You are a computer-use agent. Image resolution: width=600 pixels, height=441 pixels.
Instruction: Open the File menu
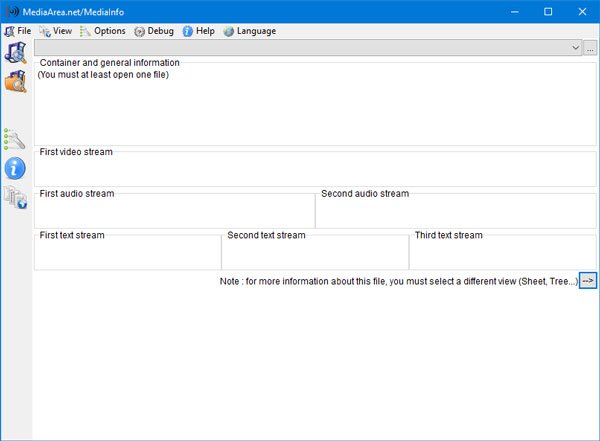(x=18, y=31)
